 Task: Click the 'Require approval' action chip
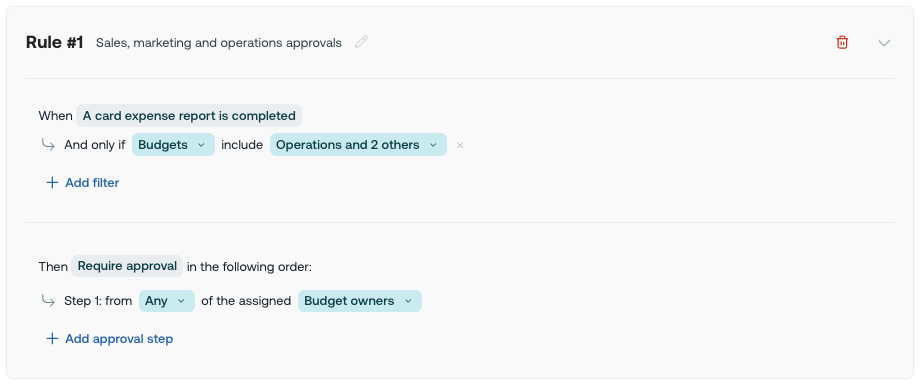[x=127, y=266]
